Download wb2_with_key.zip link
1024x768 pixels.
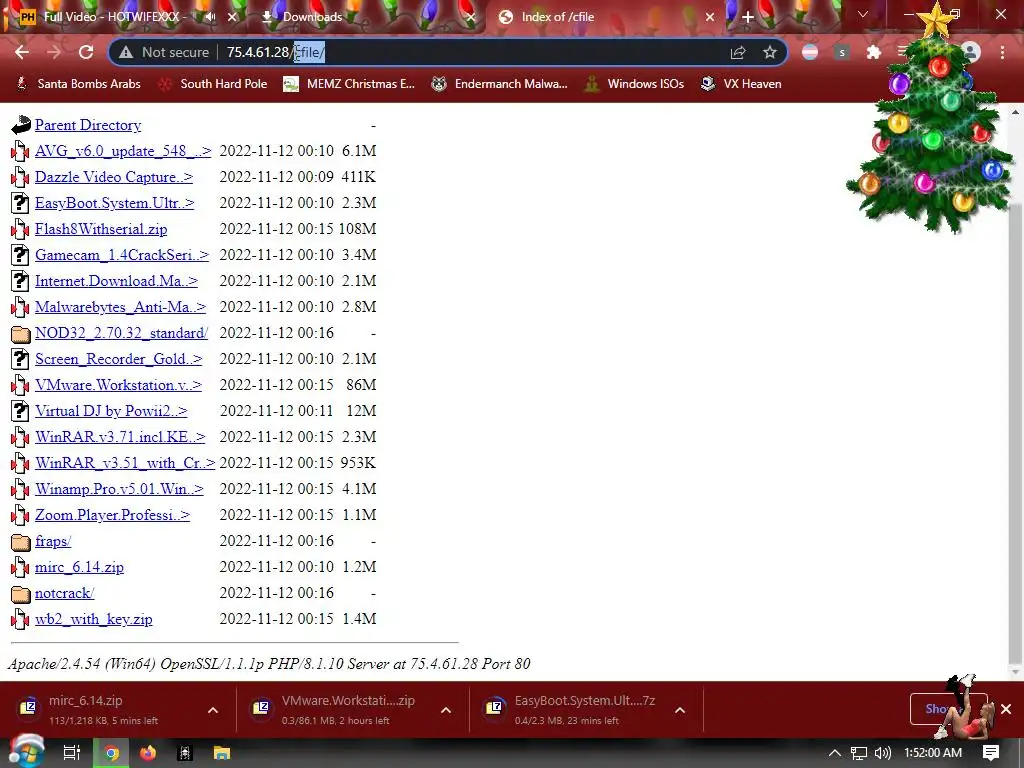(94, 619)
